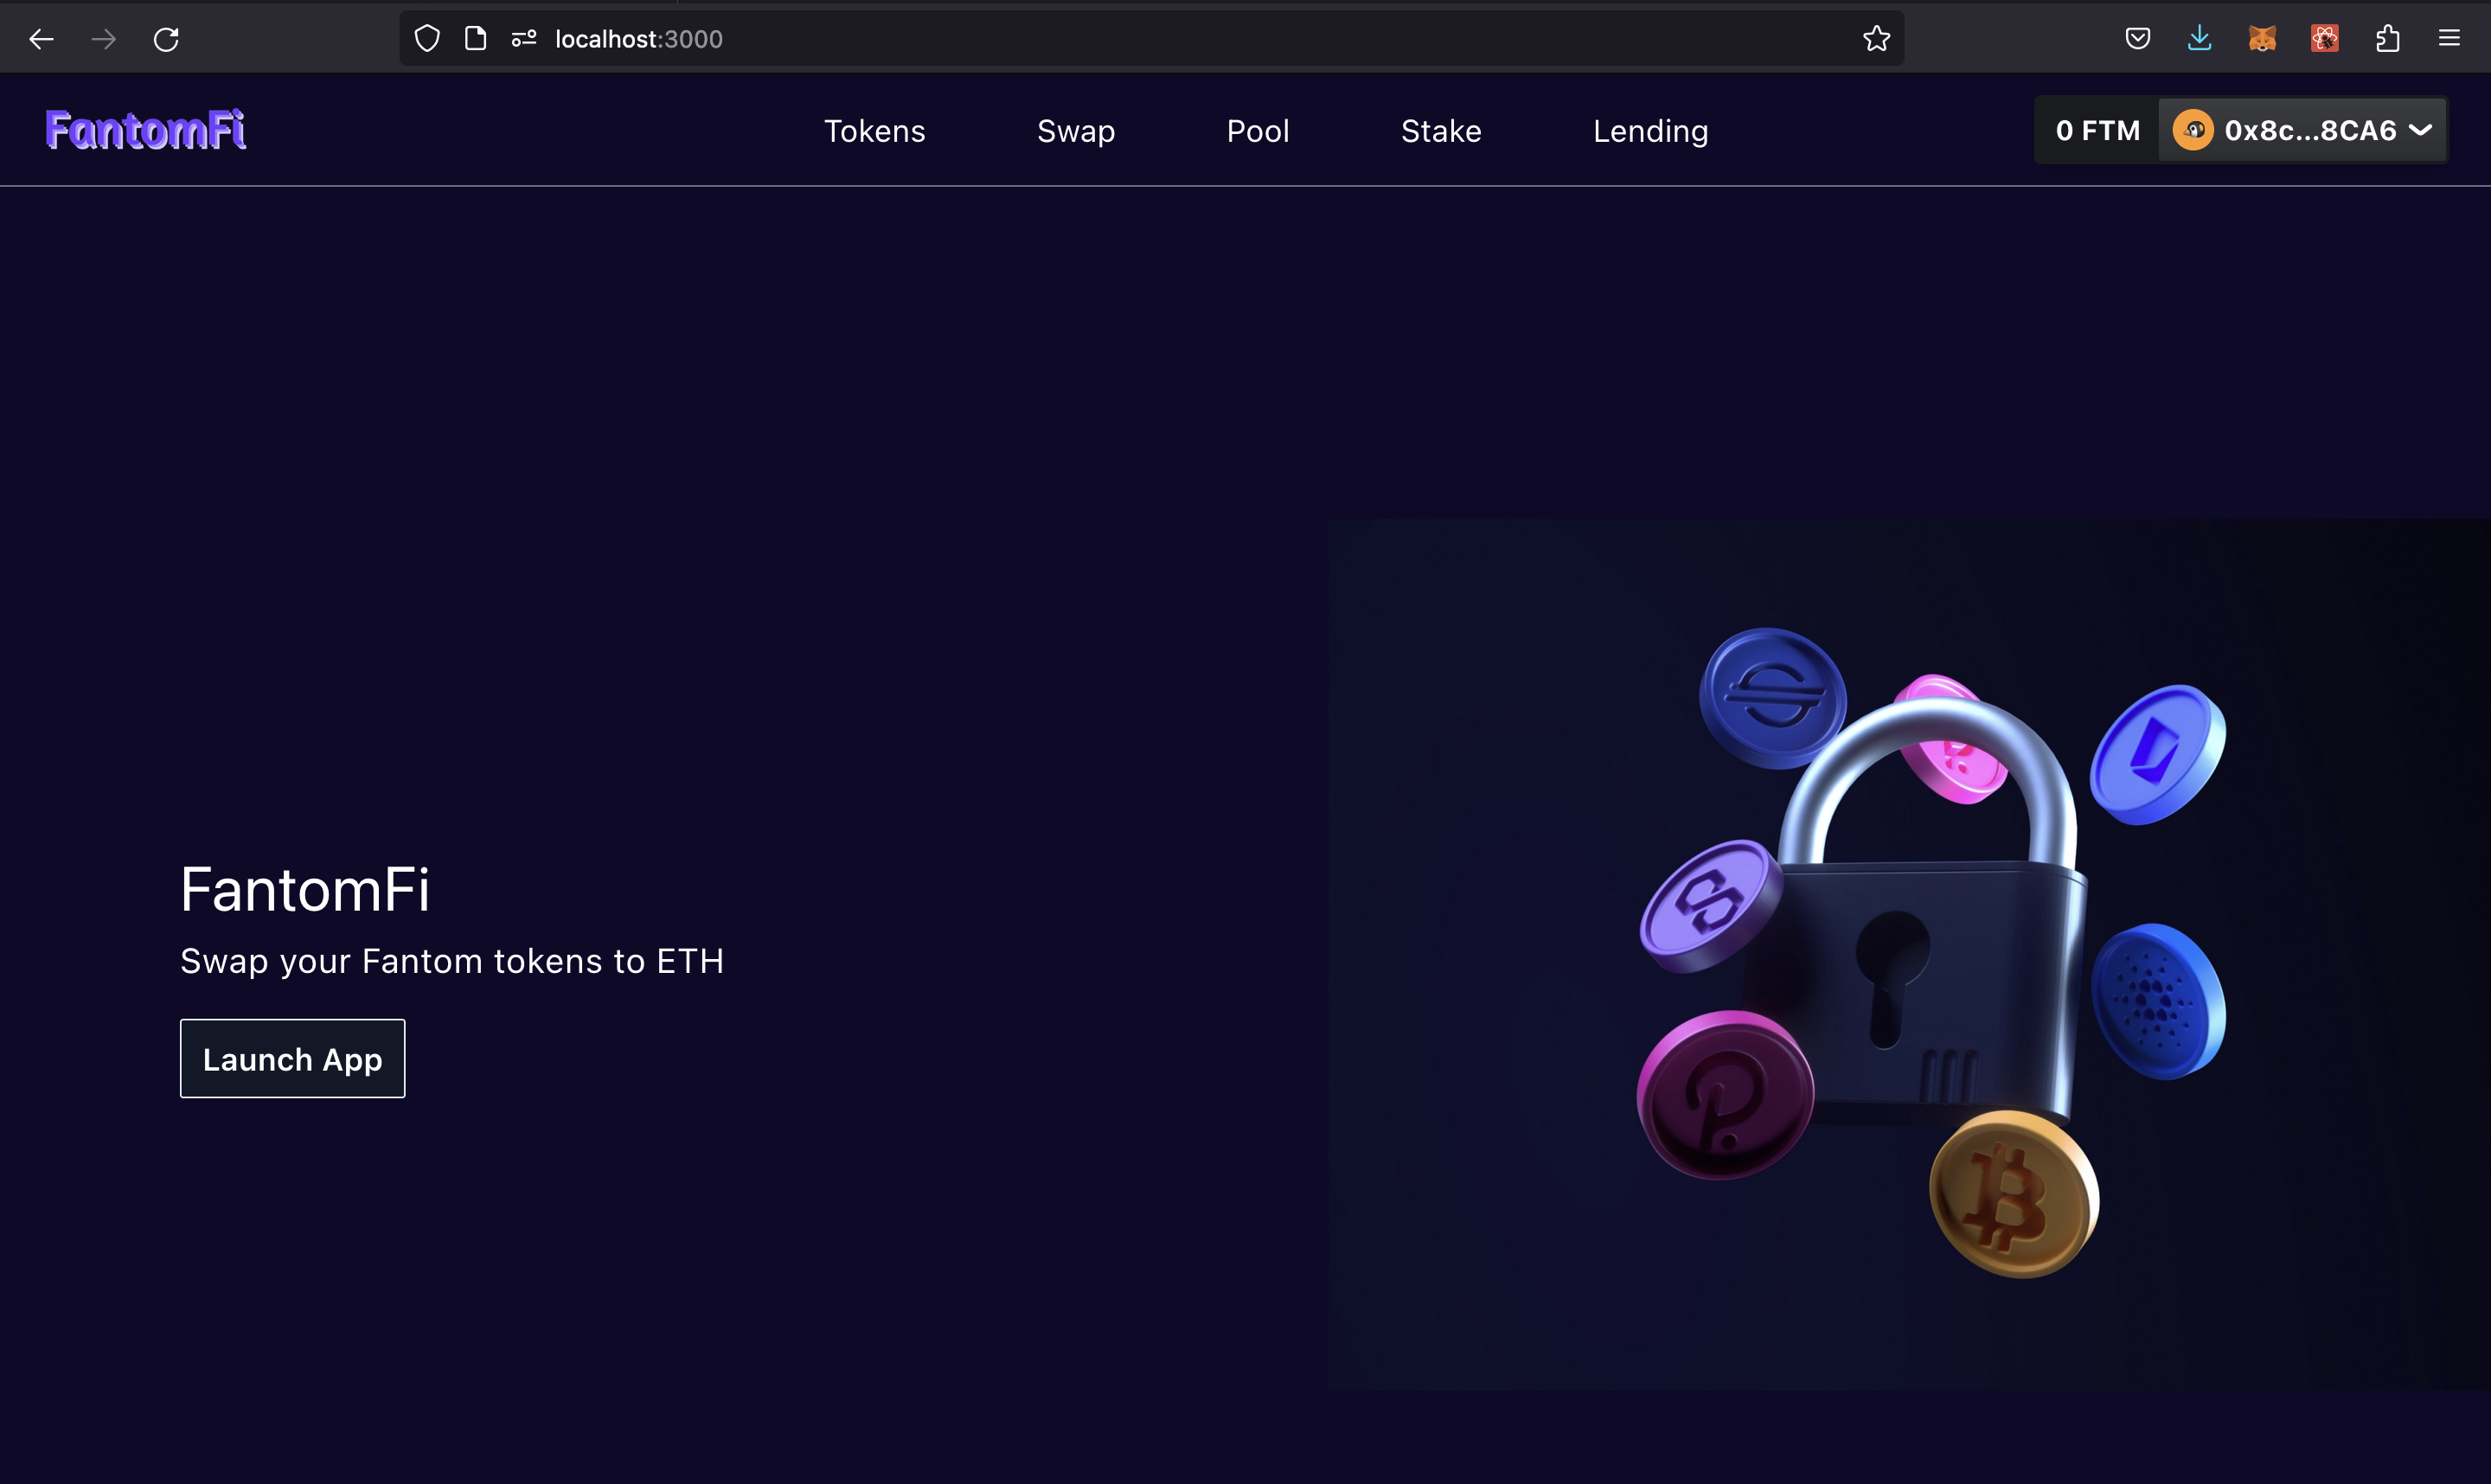The width and height of the screenshot is (2491, 1484).
Task: Navigate to the Stake section
Action: [1440, 131]
